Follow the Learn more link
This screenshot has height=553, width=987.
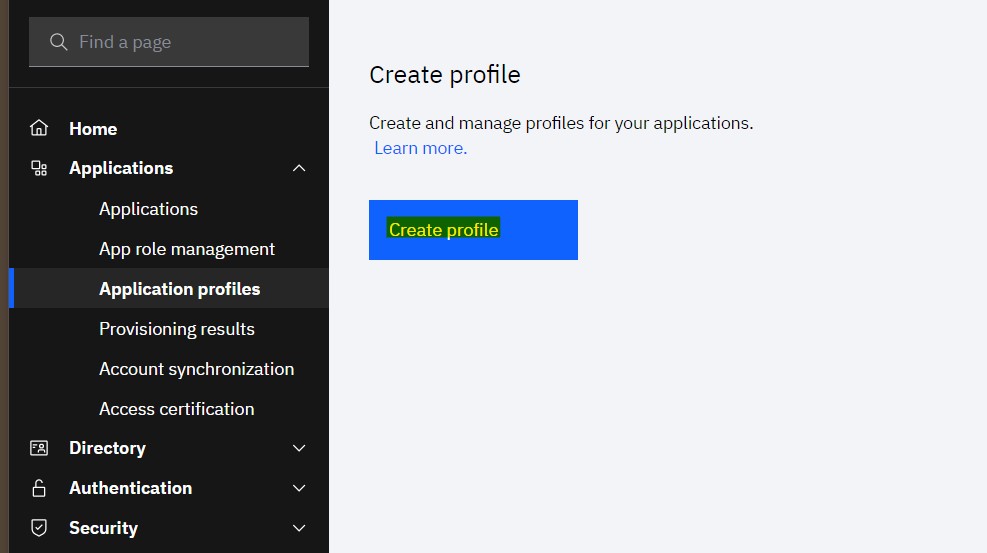click(x=420, y=148)
